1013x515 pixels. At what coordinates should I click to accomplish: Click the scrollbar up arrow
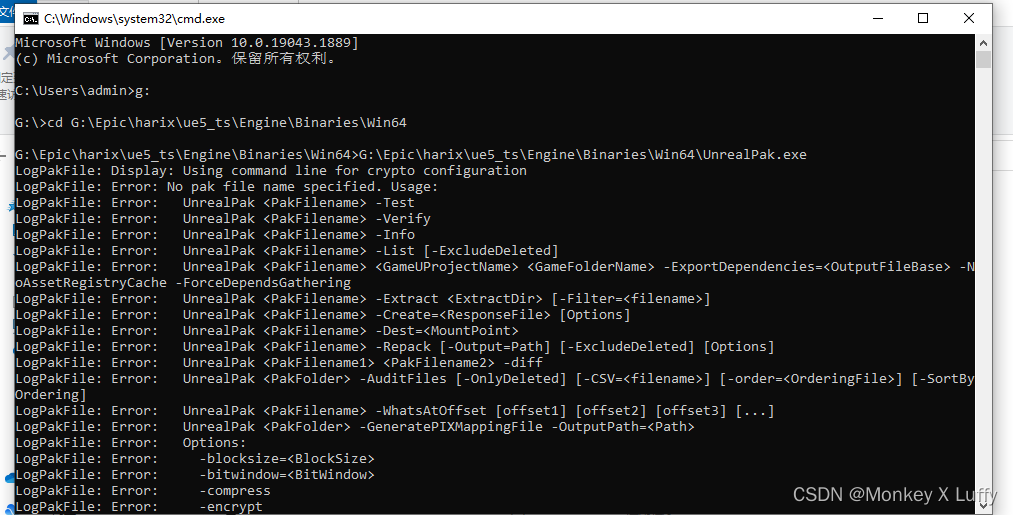[x=983, y=43]
